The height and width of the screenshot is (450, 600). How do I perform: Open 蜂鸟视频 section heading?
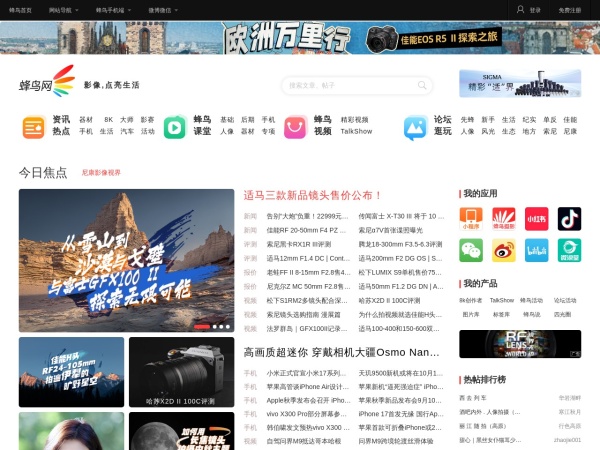[323, 125]
